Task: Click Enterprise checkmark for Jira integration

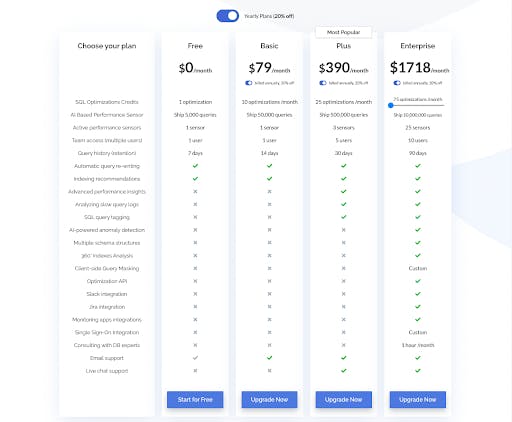Action: point(418,307)
